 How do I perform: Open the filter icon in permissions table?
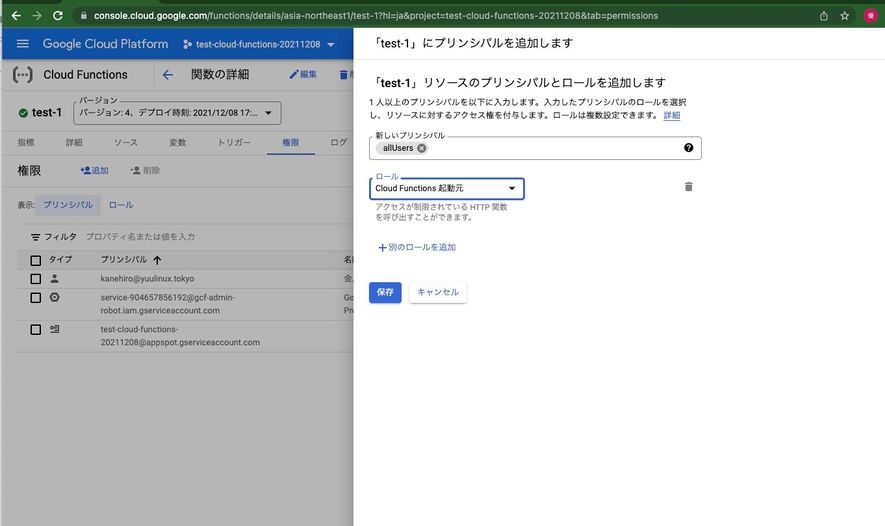click(x=36, y=237)
